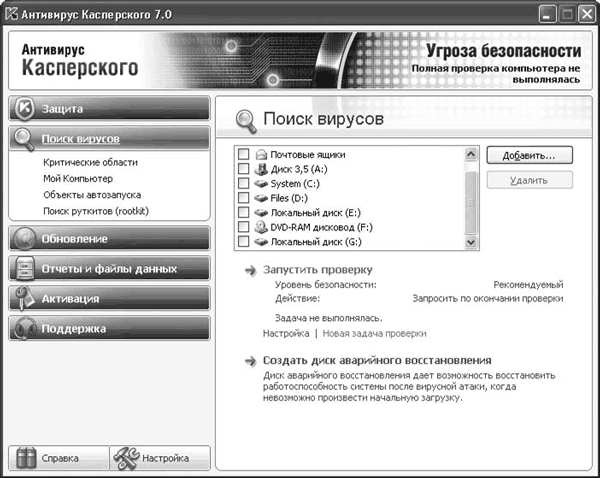
Task: Click the Задача не выполнялась status text
Action: (x=329, y=318)
